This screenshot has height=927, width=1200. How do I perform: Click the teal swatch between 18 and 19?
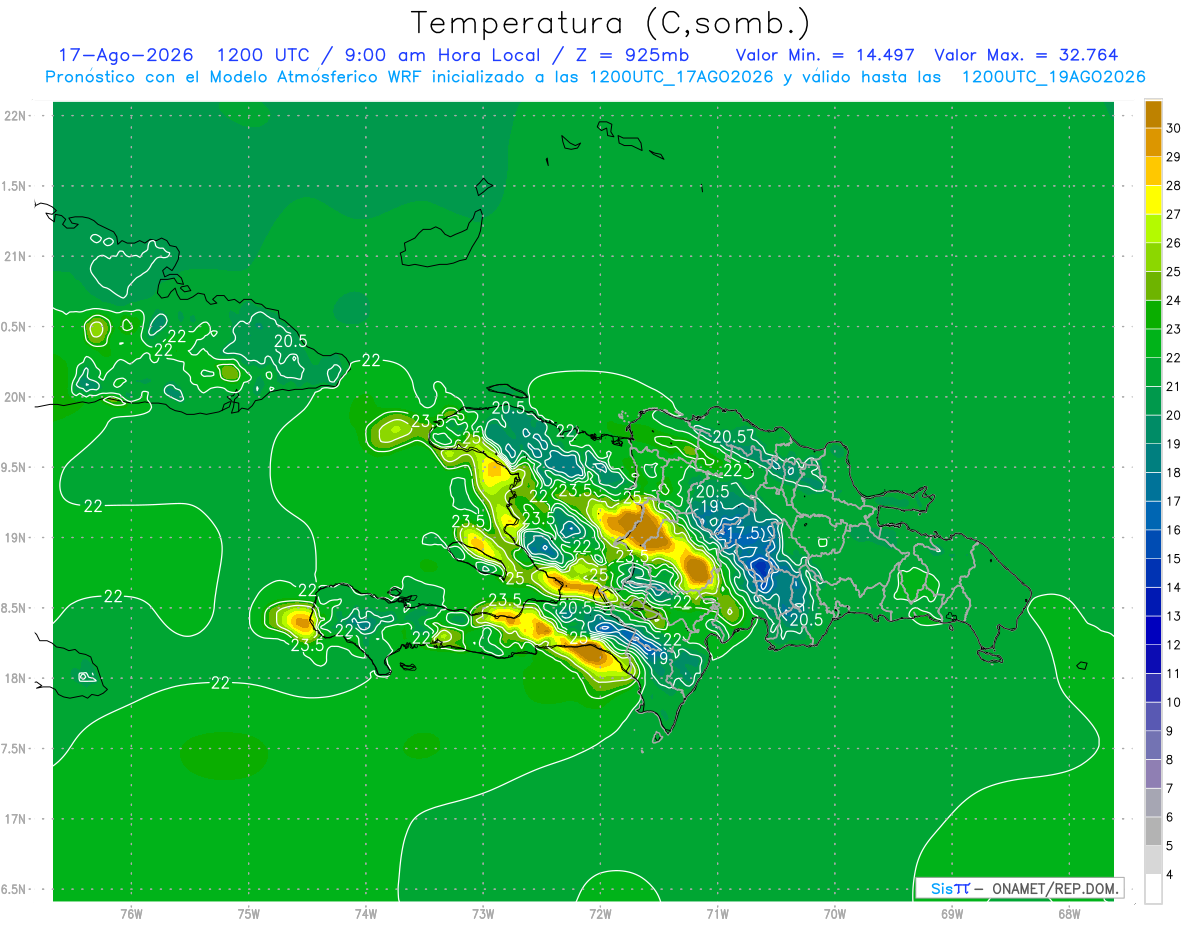tap(1153, 458)
